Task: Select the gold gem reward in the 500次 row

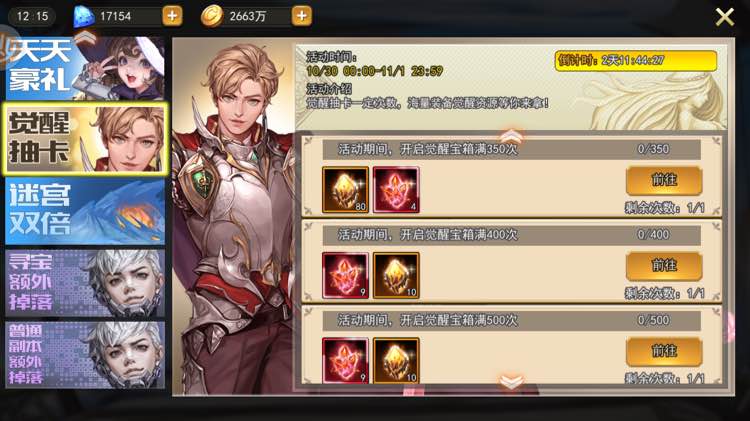Action: pos(396,360)
